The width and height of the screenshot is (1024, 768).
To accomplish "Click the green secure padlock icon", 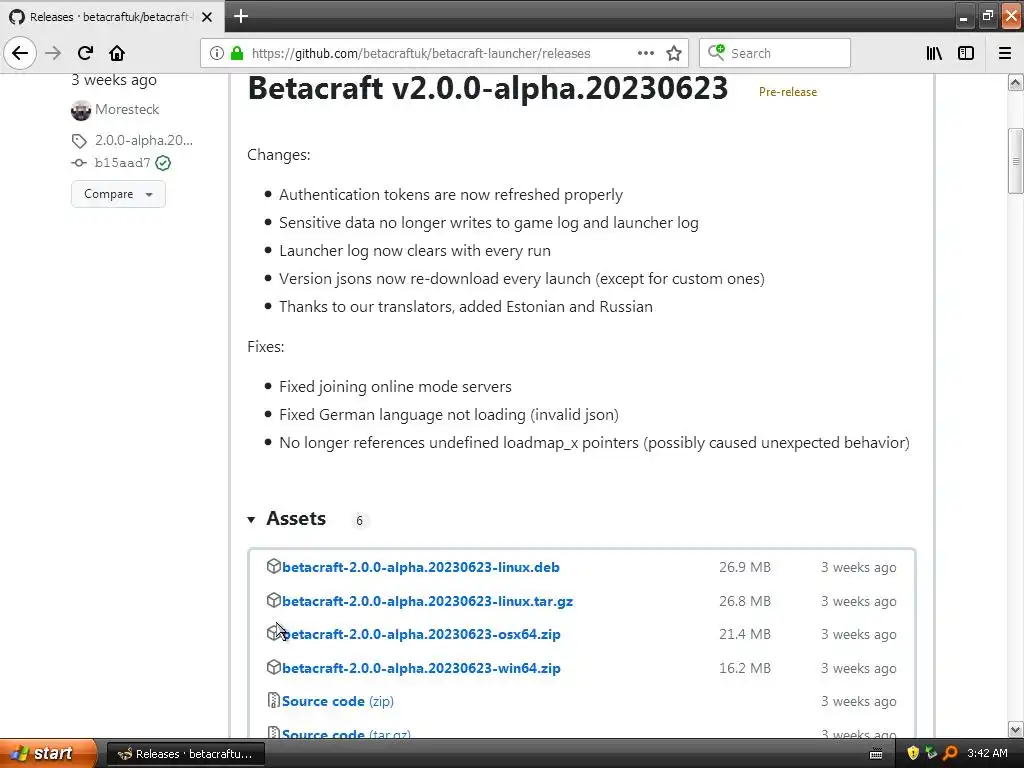I will 236,53.
